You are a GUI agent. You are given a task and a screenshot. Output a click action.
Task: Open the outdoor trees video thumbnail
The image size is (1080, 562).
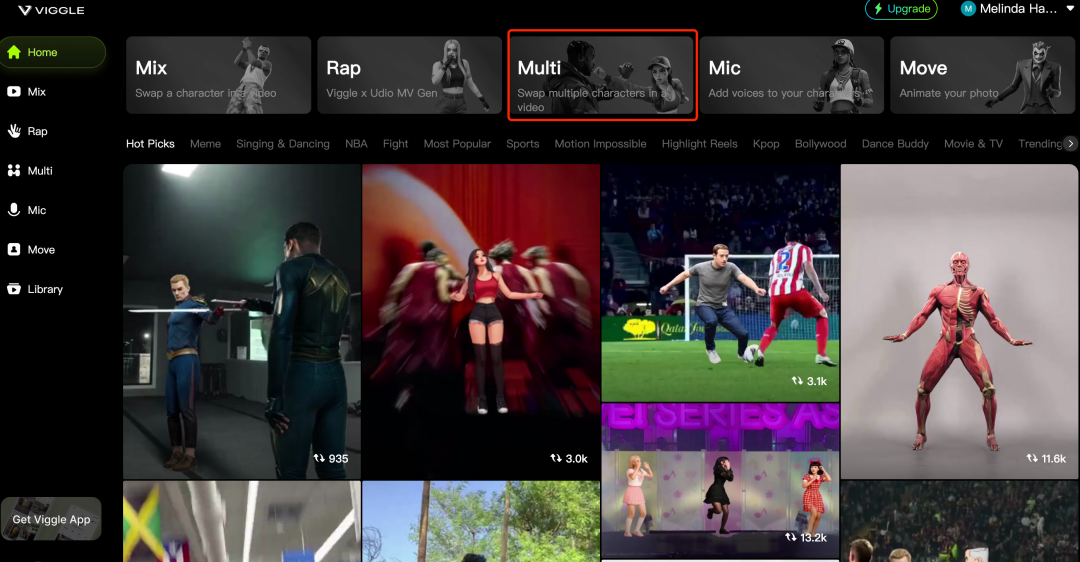[x=481, y=521]
